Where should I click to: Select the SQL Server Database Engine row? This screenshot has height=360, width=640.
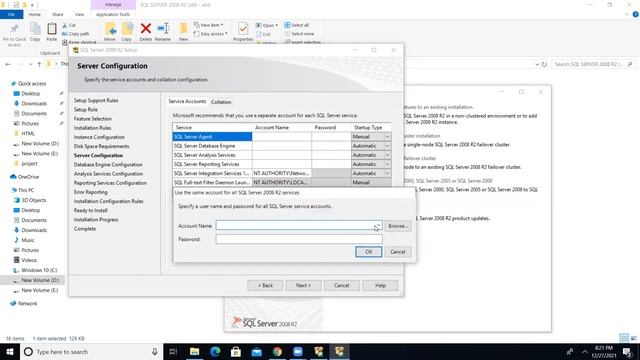coord(212,146)
